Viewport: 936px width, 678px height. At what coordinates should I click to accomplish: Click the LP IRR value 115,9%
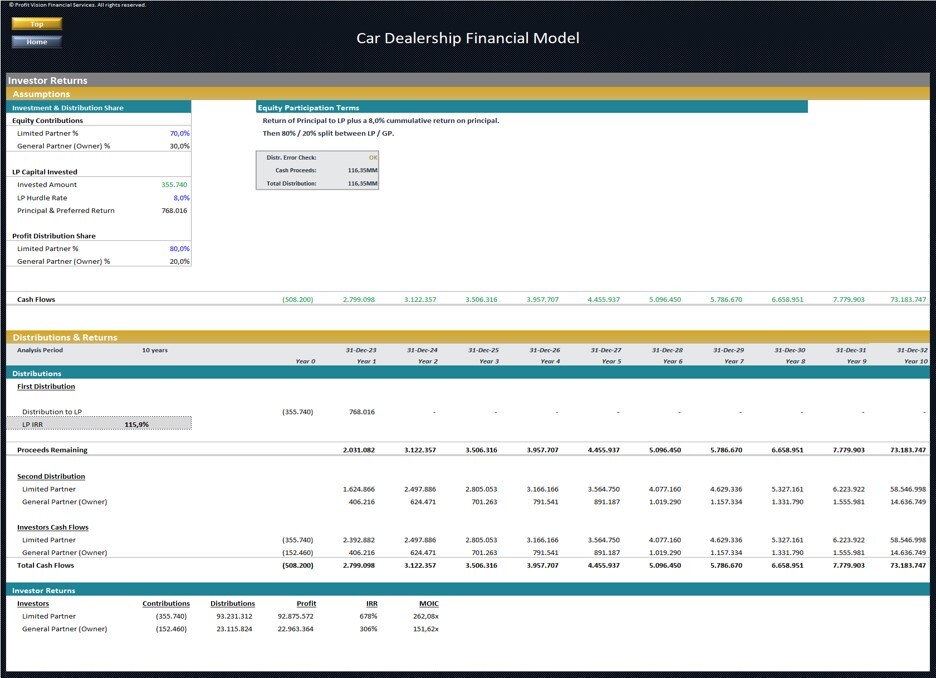[x=137, y=425]
